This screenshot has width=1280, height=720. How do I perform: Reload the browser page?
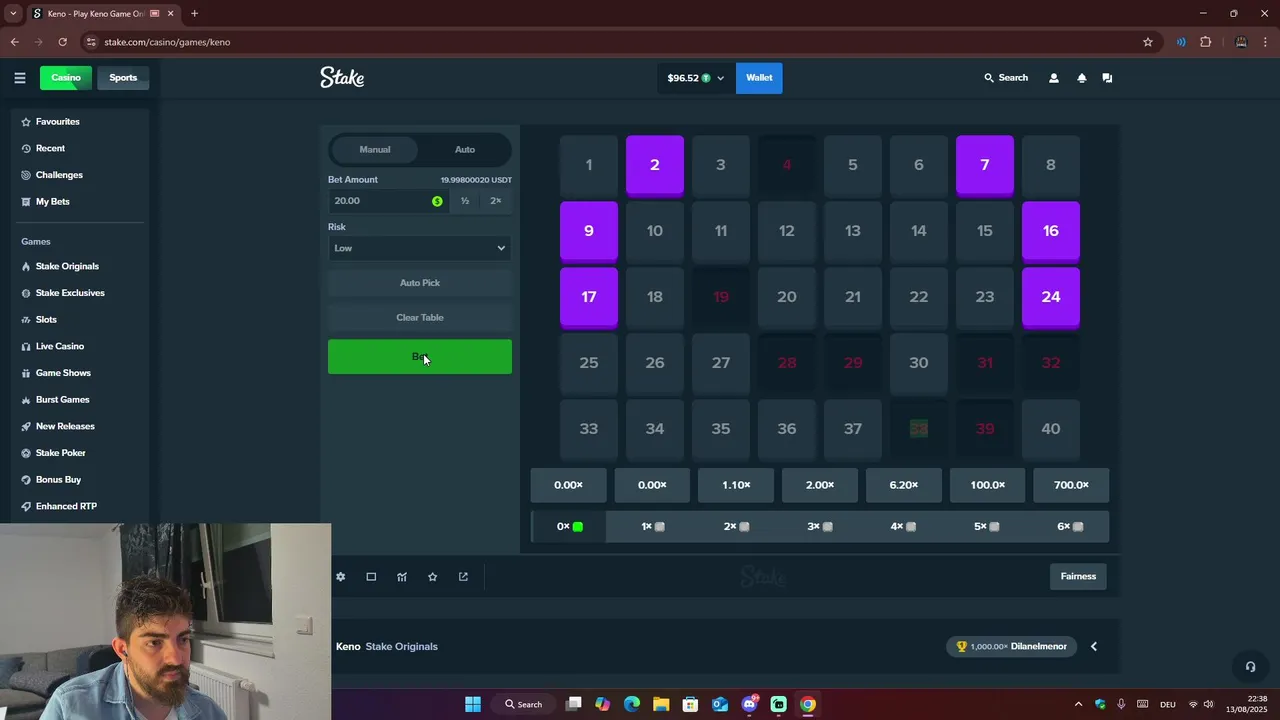click(62, 42)
